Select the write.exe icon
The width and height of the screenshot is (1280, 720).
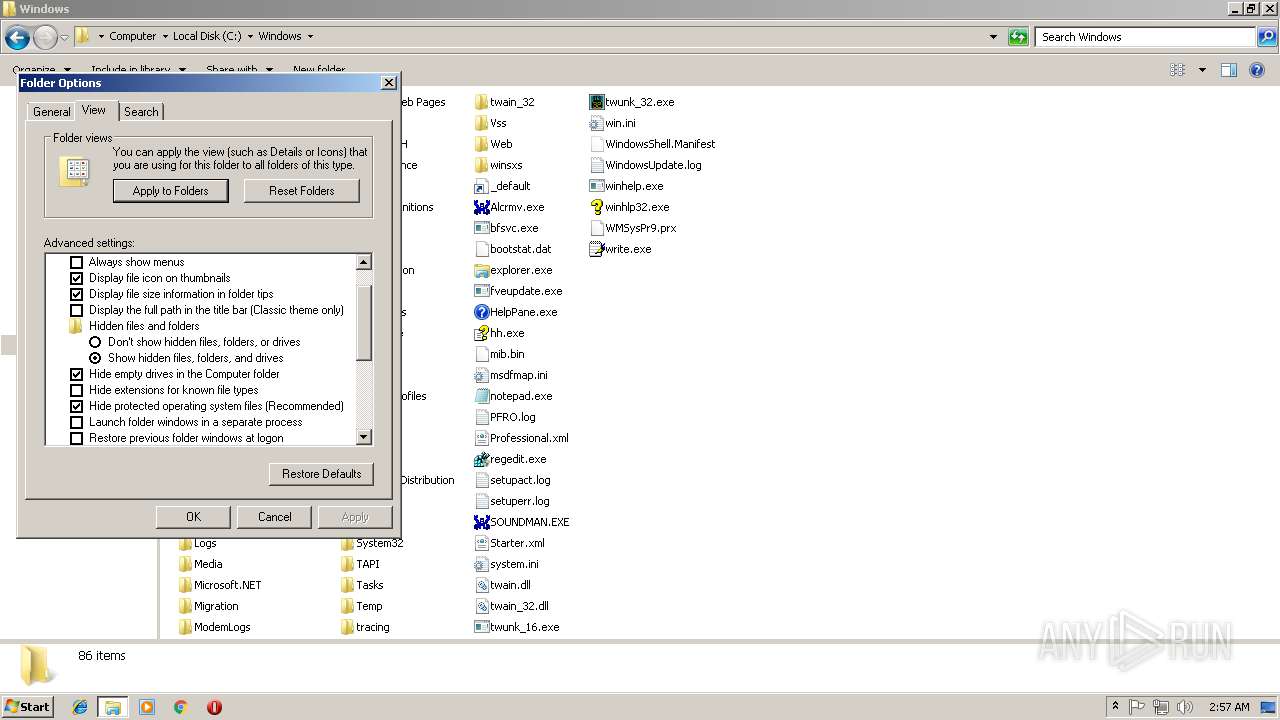(596, 249)
